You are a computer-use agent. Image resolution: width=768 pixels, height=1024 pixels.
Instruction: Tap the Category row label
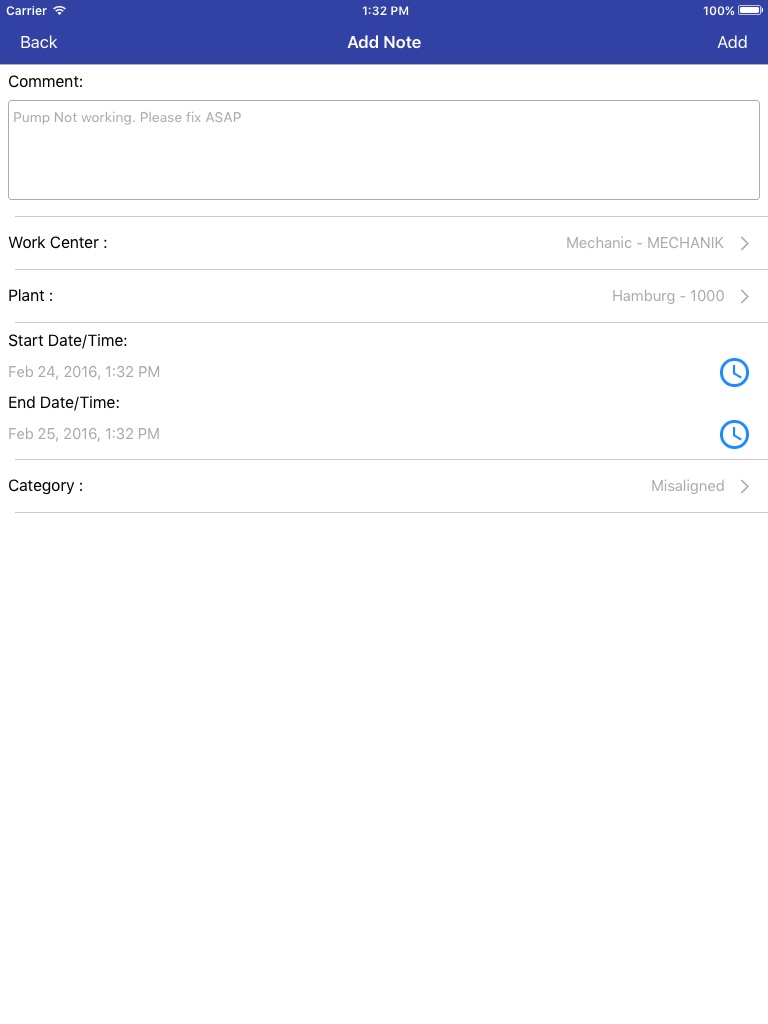click(x=45, y=486)
